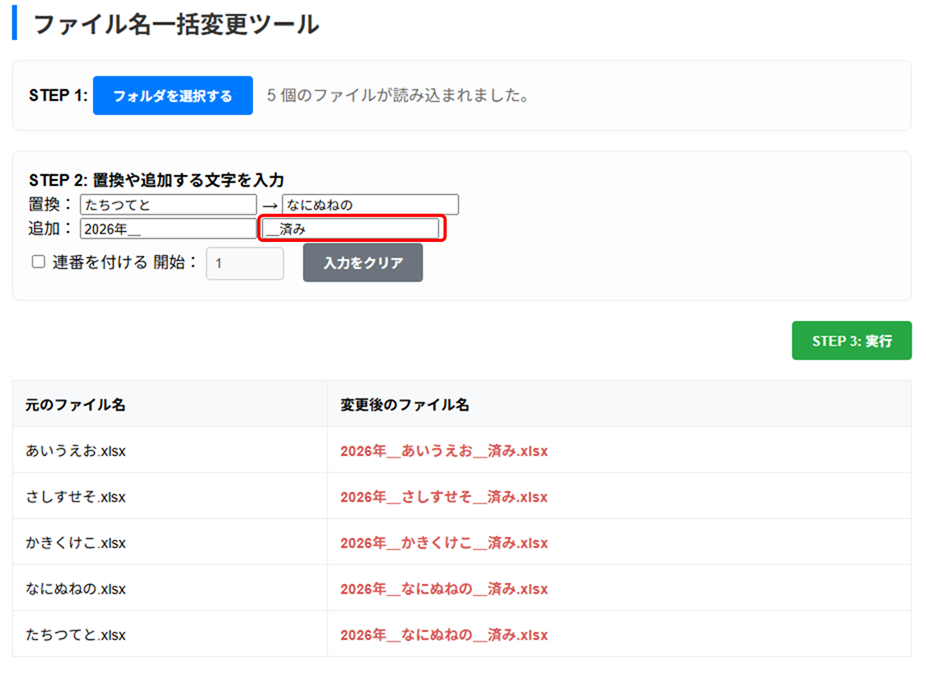The image size is (926, 681).
Task: Enable the 連番を付ける checkbox
Action: (x=39, y=262)
